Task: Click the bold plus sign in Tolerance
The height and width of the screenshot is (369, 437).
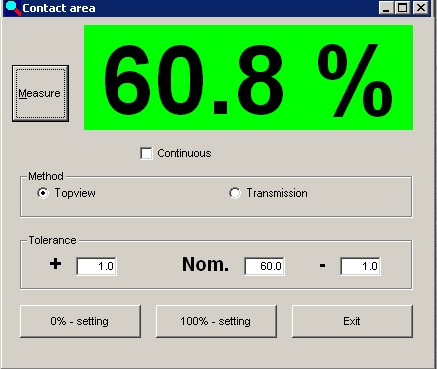Action: [55, 264]
